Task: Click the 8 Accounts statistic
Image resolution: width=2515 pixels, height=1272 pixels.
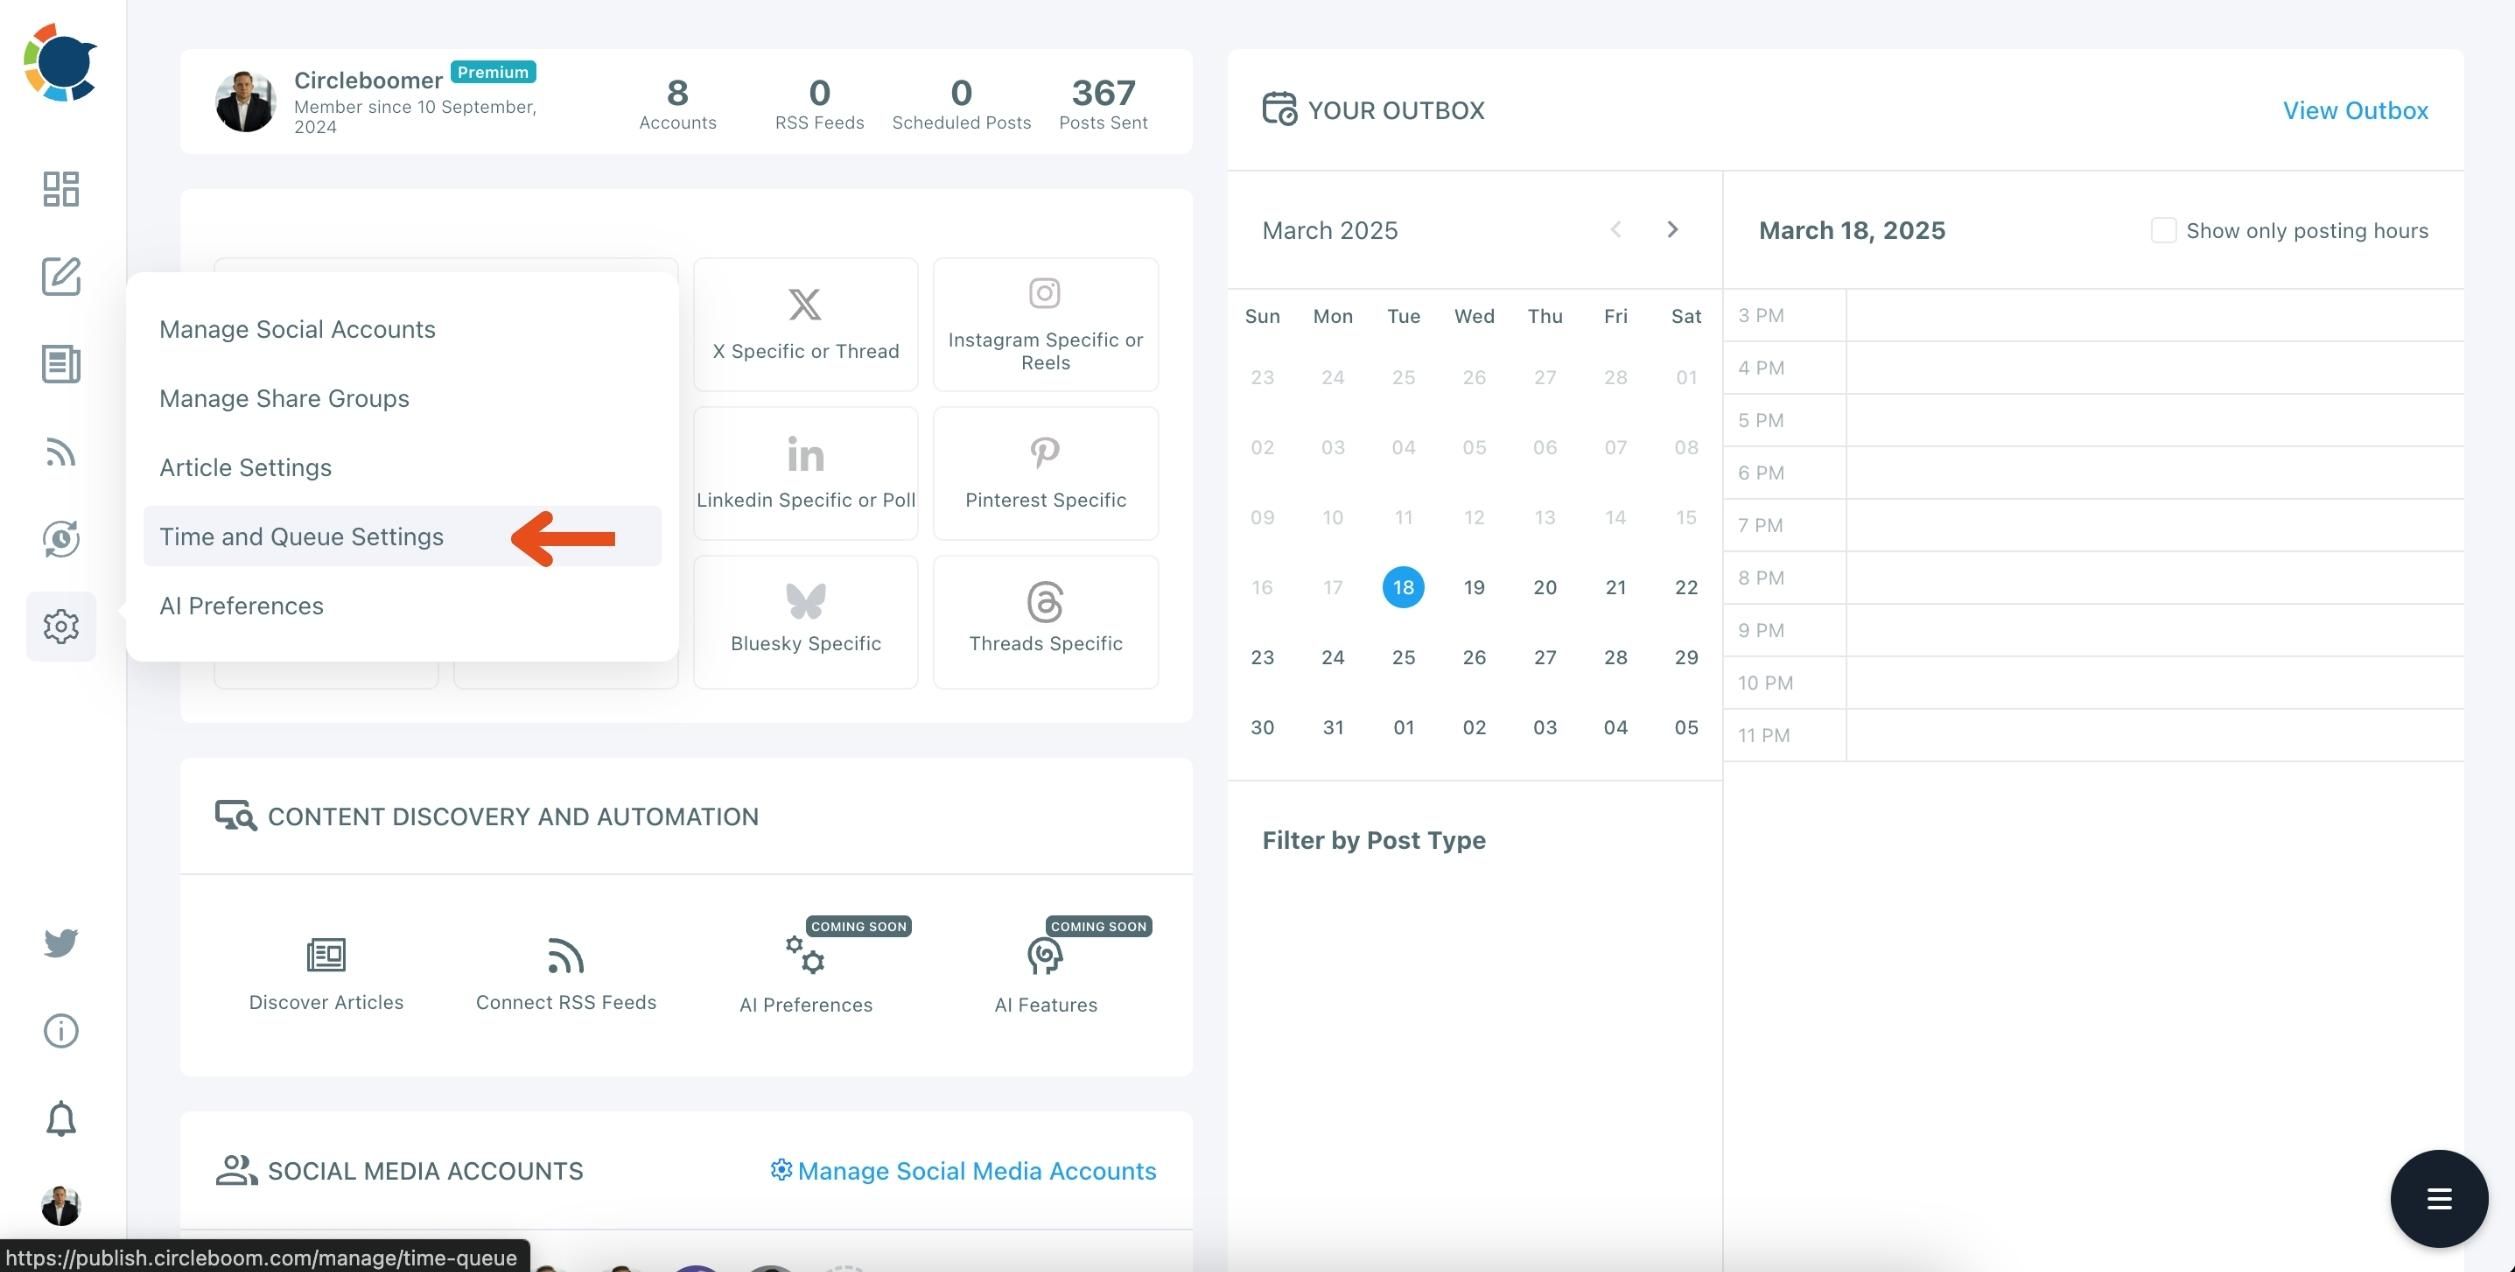Action: tap(677, 103)
